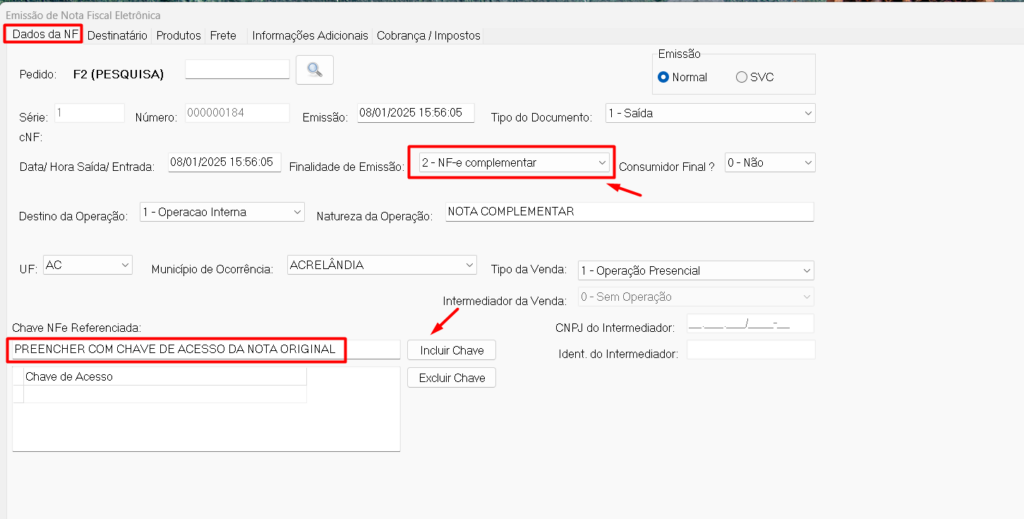Open the UF state dropdown
The height and width of the screenshot is (519, 1024).
88,265
